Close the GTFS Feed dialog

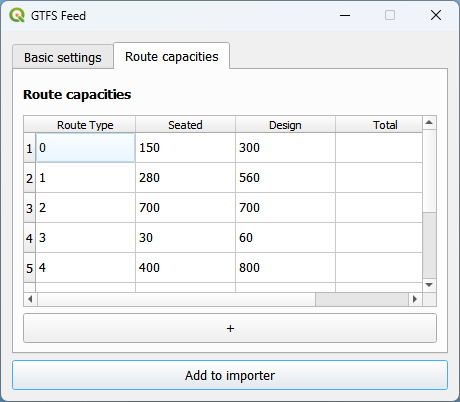(436, 15)
